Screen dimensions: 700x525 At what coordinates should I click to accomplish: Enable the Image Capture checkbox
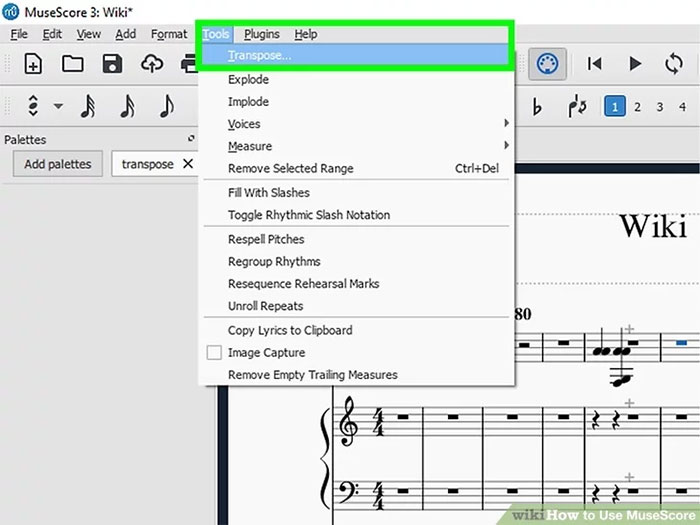click(x=213, y=353)
